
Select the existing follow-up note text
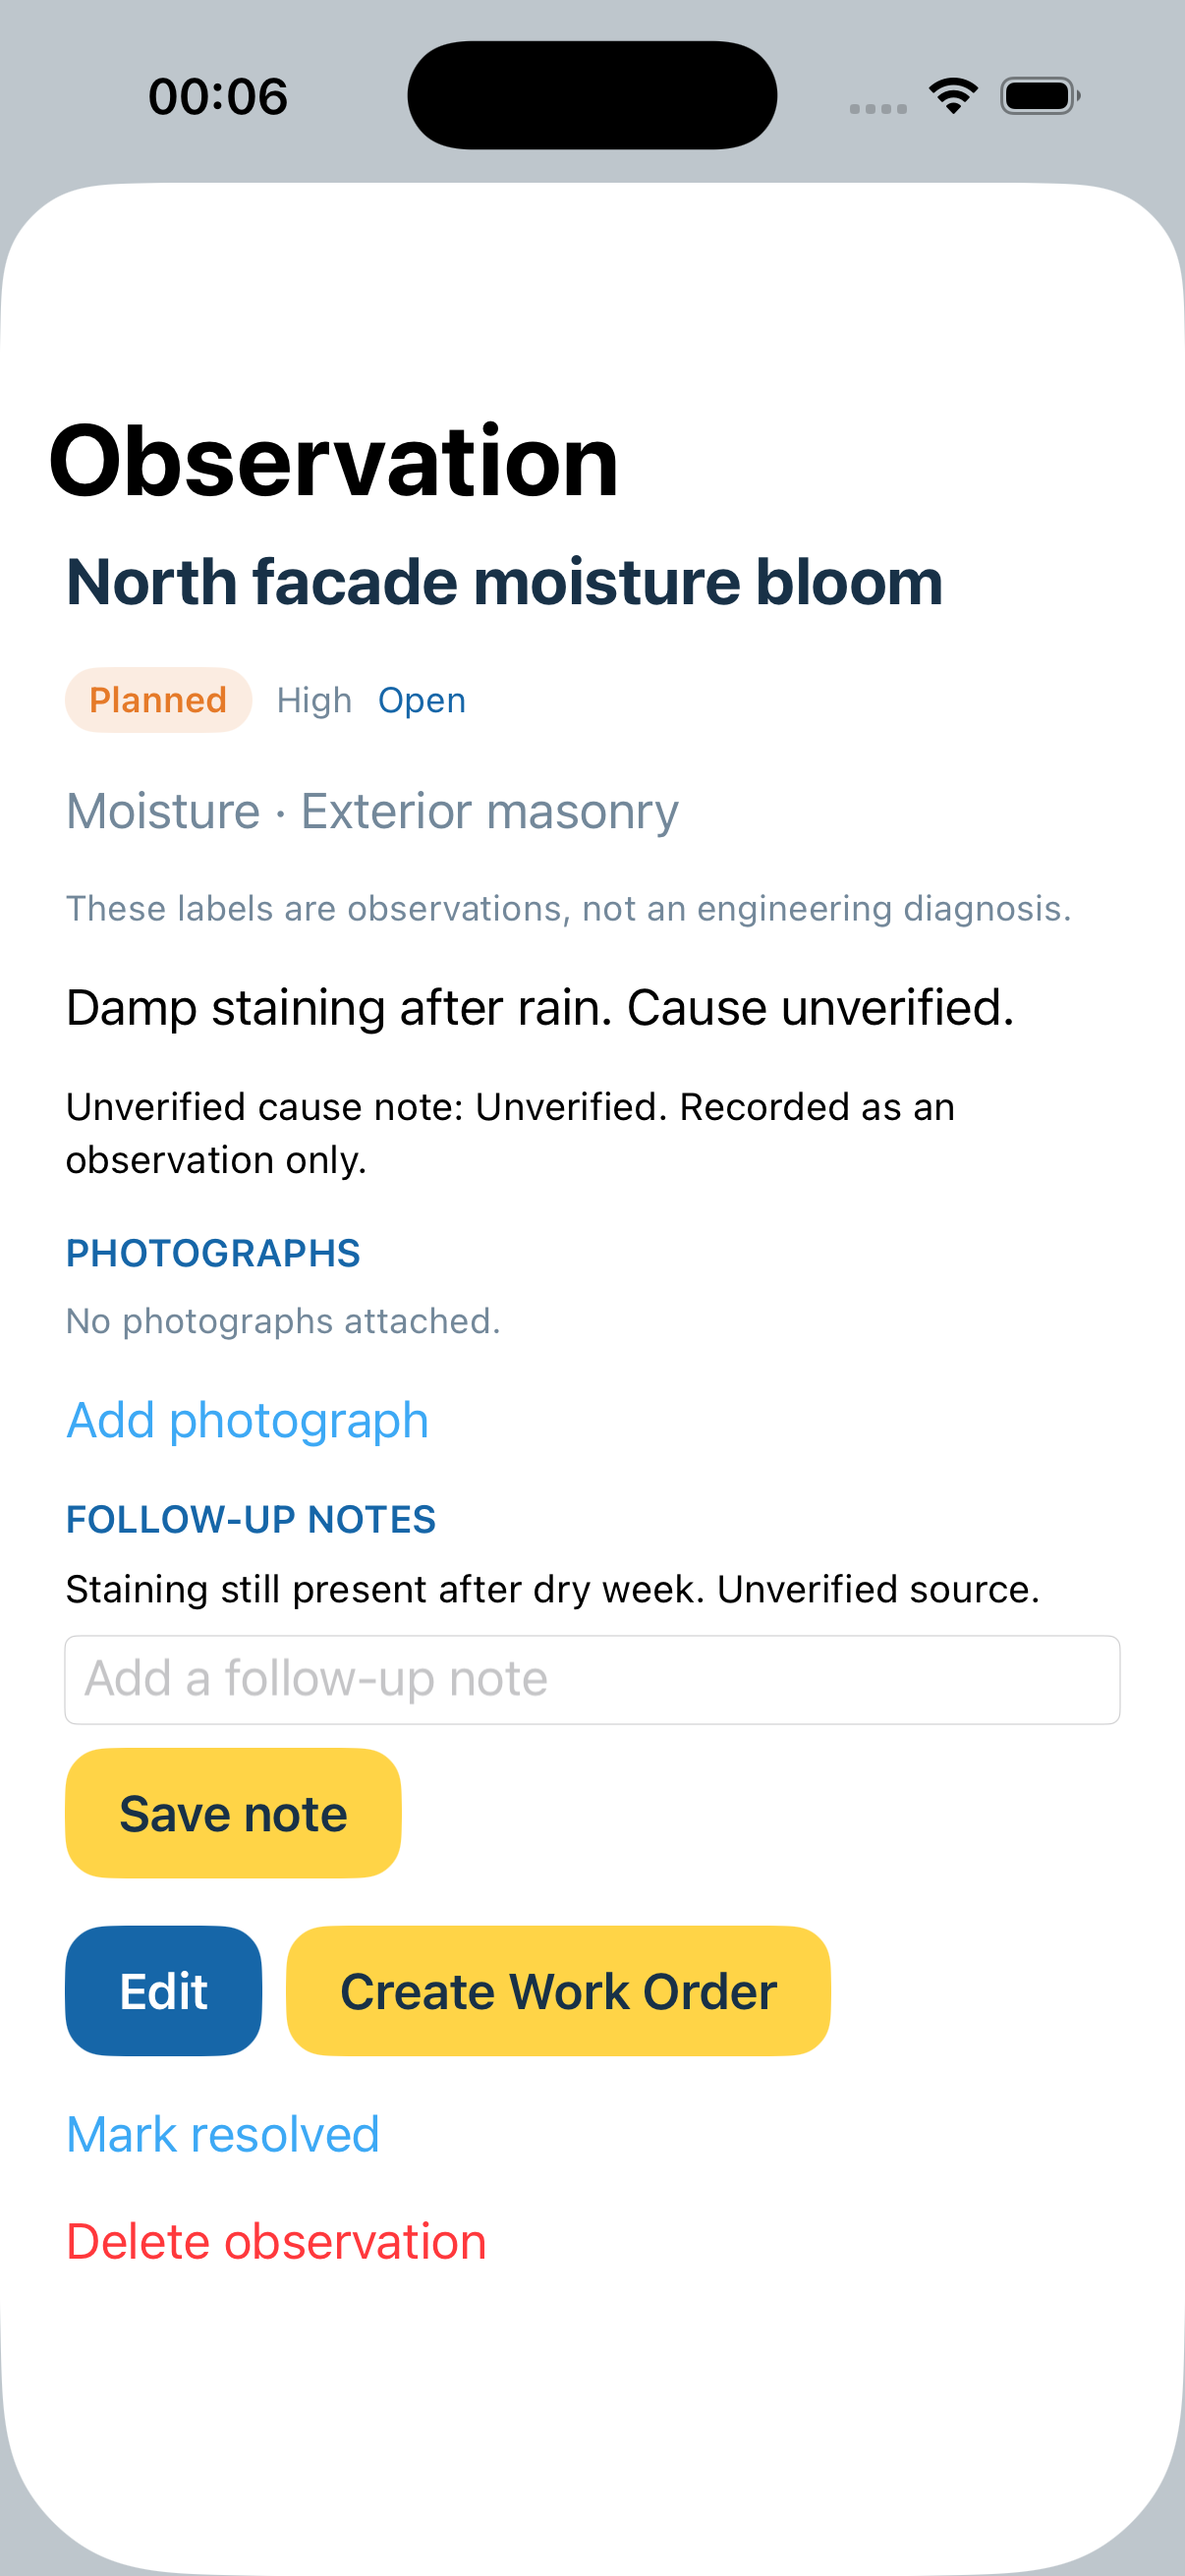point(553,1590)
